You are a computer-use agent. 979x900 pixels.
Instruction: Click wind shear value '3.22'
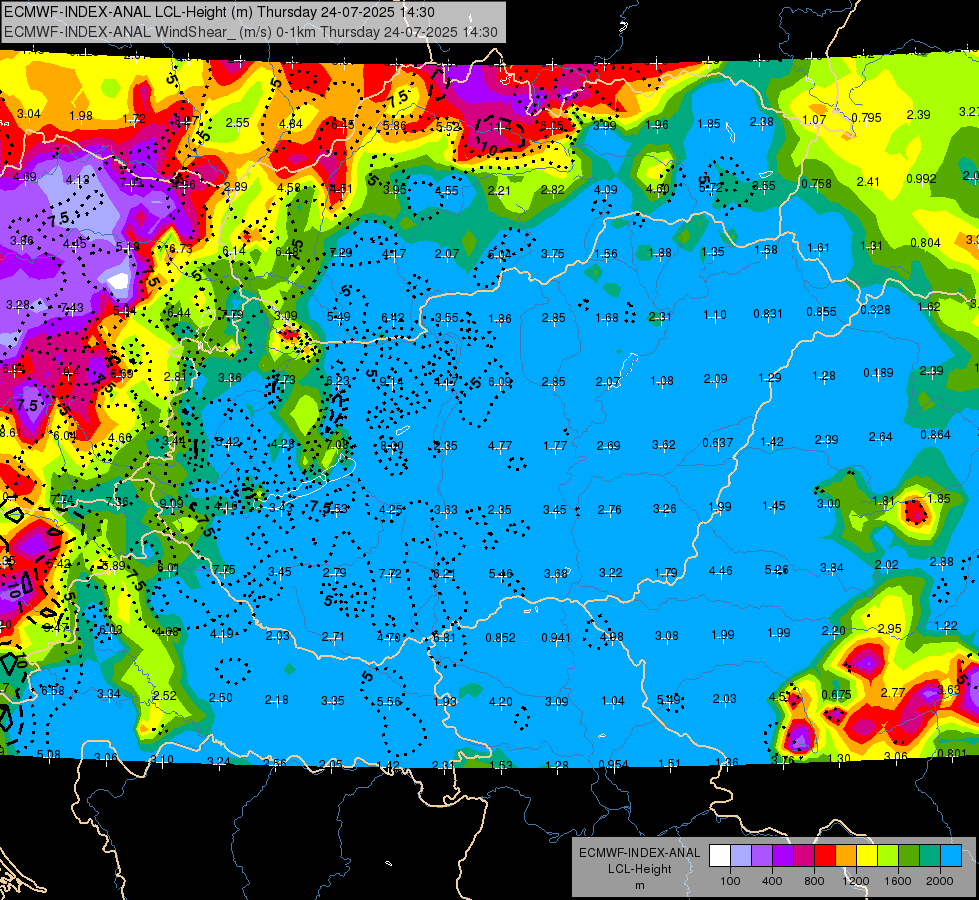click(611, 572)
